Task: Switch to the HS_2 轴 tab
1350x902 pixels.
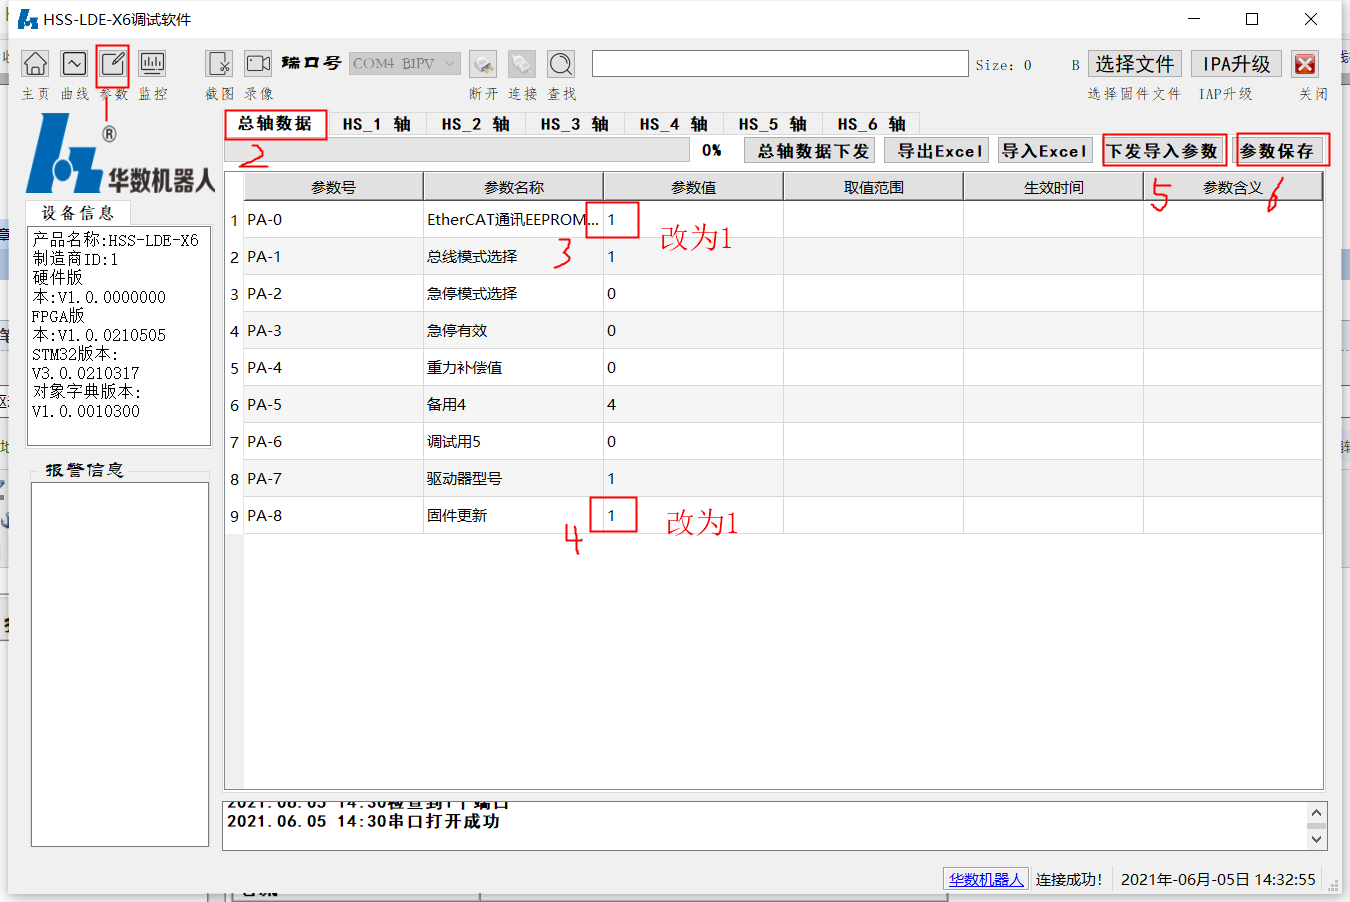Action: click(x=475, y=124)
